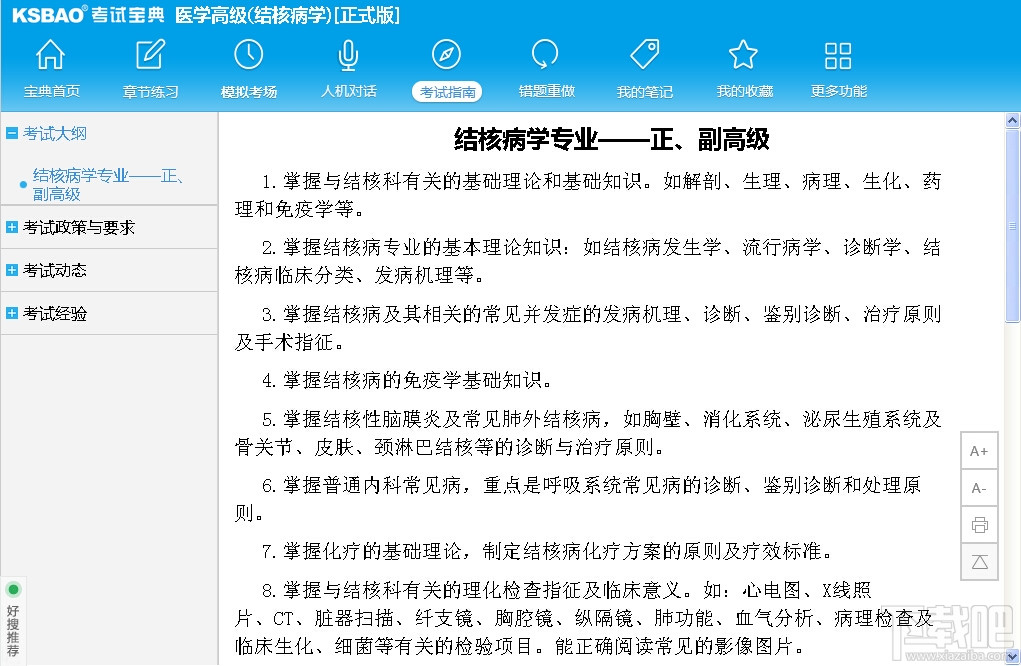
Task: Click the green 好搜推荐 circle icon
Action: [13, 589]
